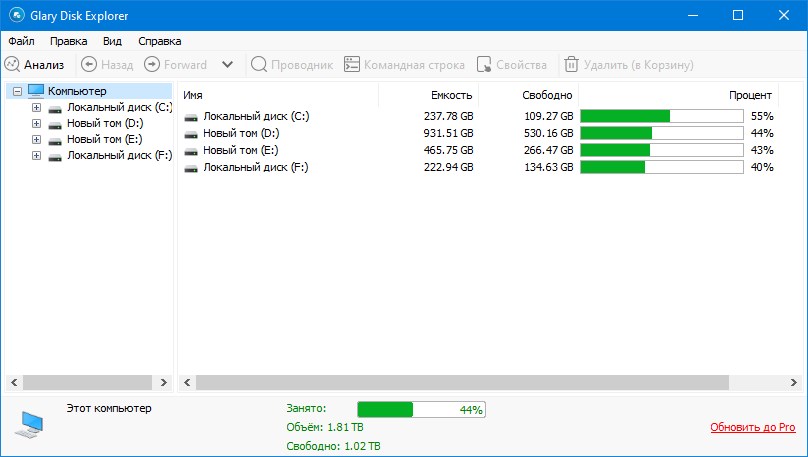Click the Командная строка toolbar label
Viewport: 808px width, 457px height.
point(414,65)
